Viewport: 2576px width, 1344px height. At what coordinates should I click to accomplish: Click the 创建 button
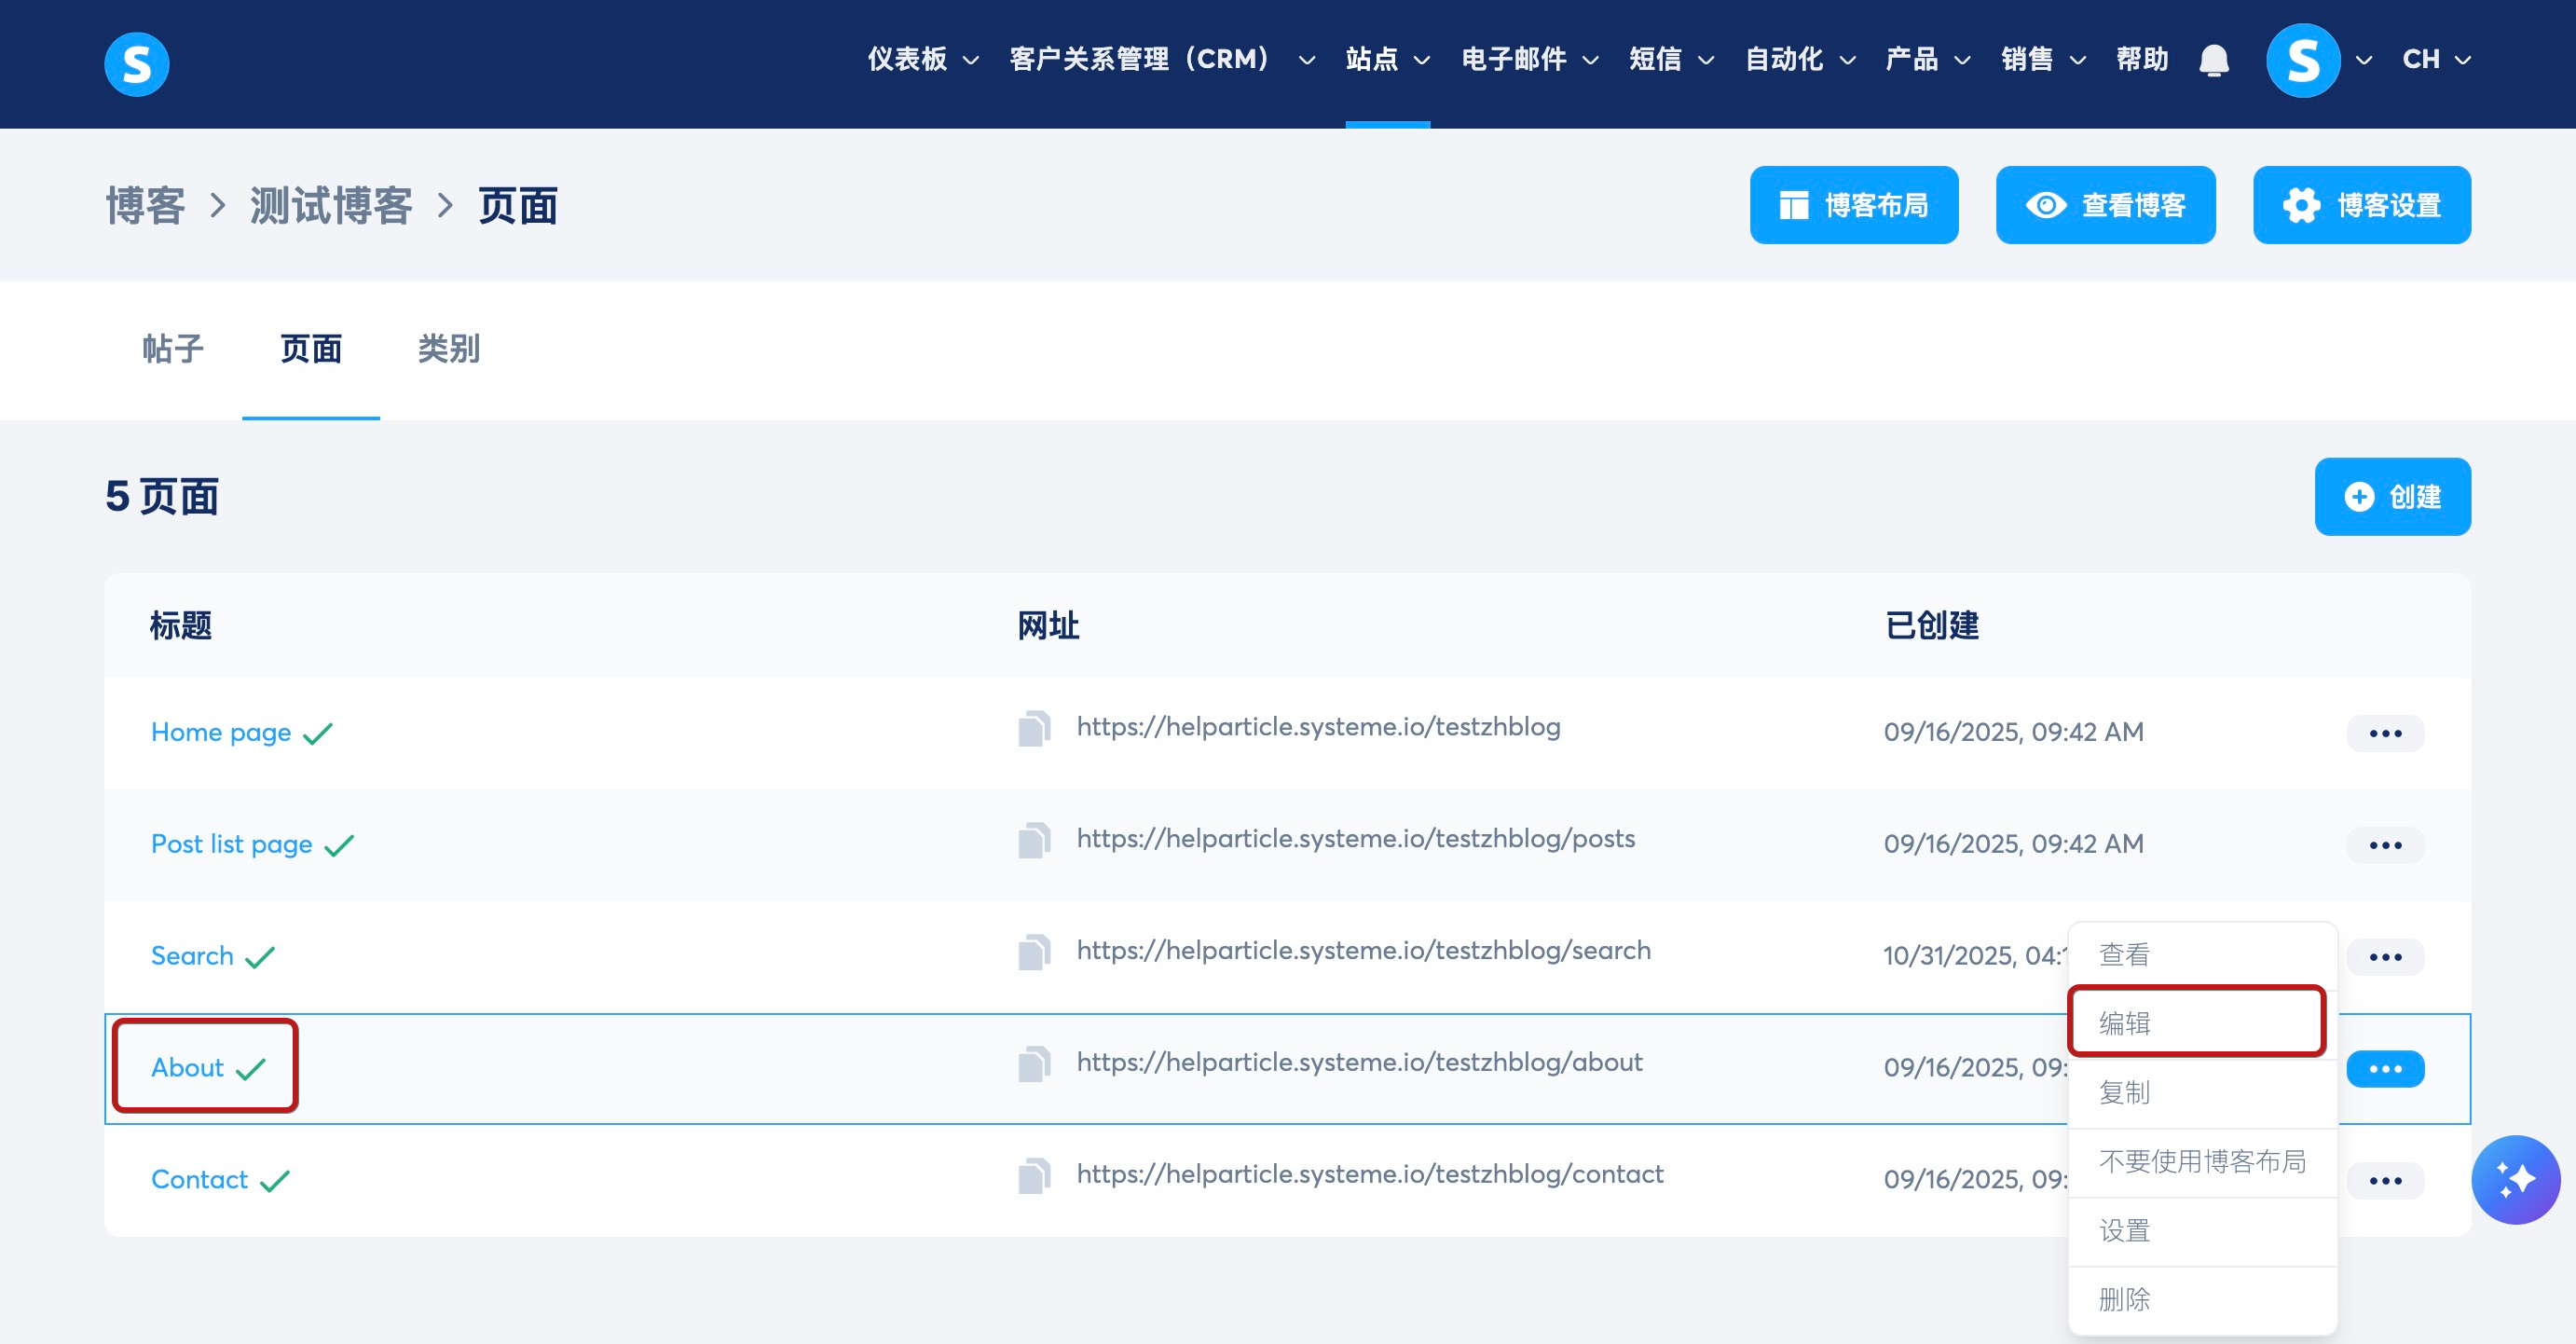click(x=2392, y=497)
